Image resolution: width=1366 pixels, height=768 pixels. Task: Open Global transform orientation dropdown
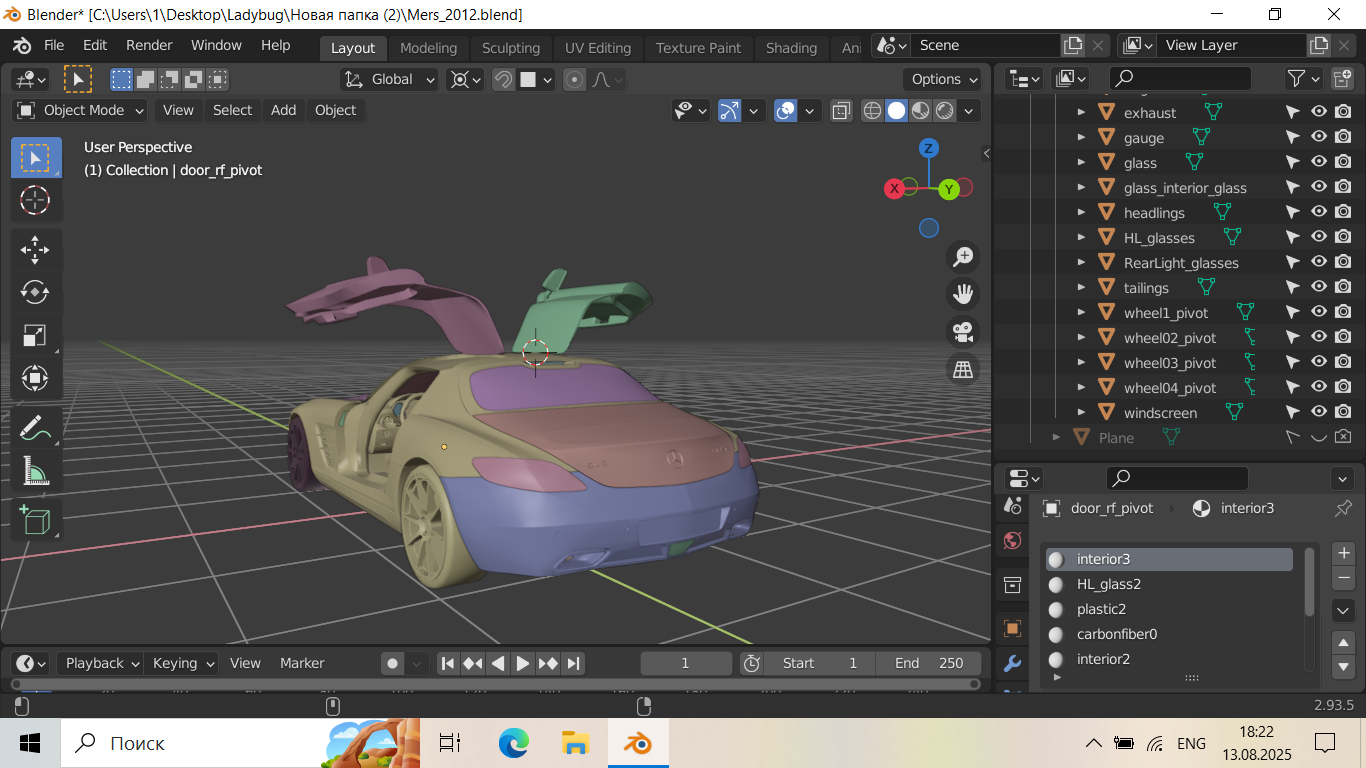pyautogui.click(x=390, y=79)
